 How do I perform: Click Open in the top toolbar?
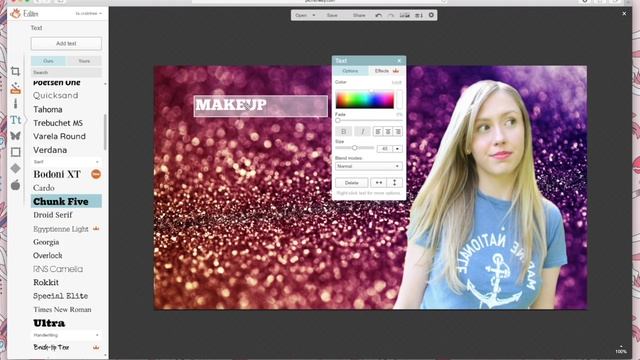point(301,16)
